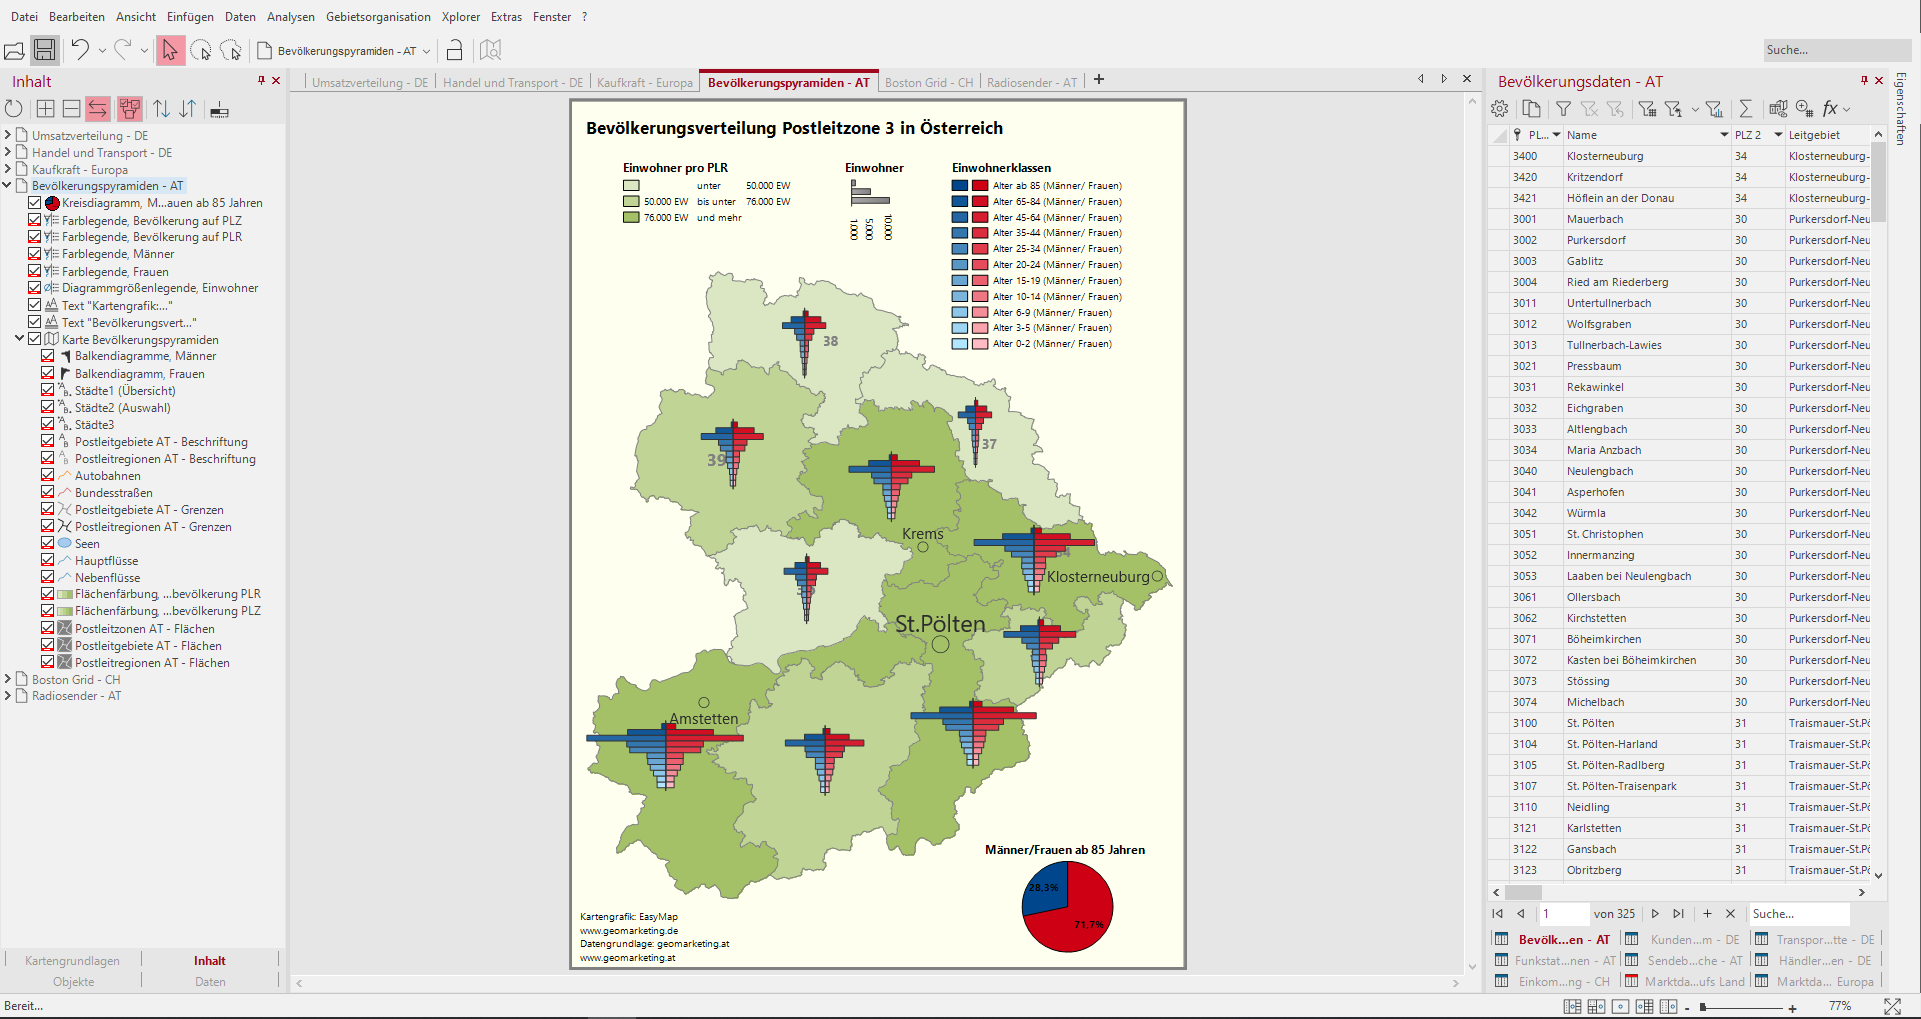Open the Analysen menu
This screenshot has width=1921, height=1019.
click(291, 17)
